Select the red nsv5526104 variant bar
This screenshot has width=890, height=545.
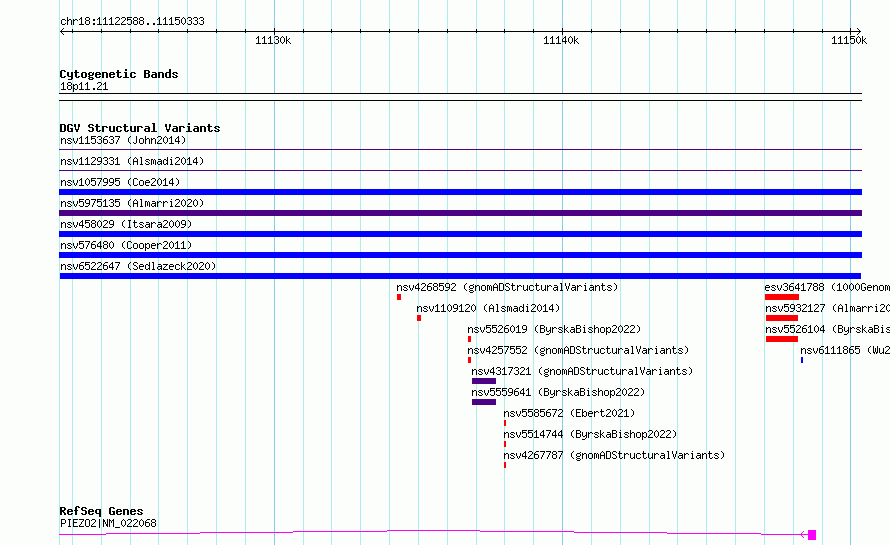[x=782, y=339]
